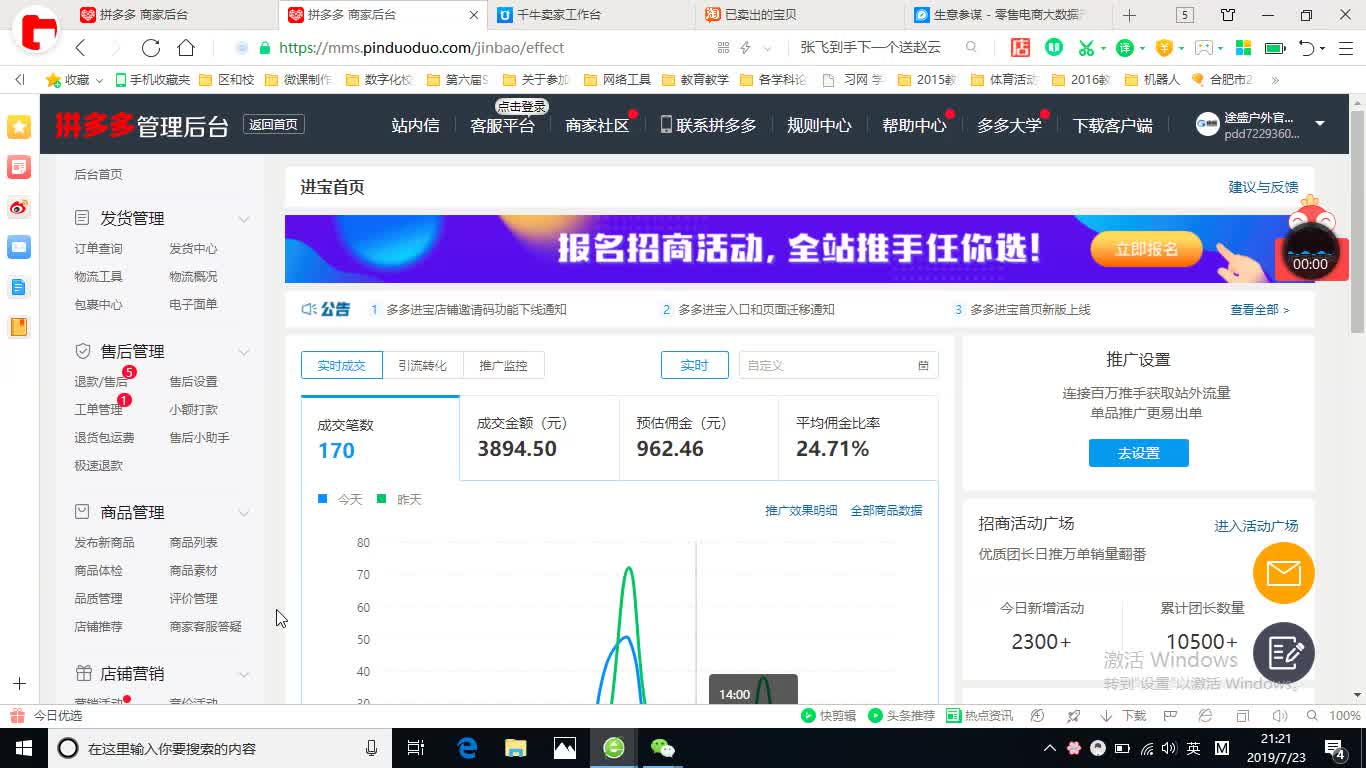1366x768 pixels.
Task: Click the colorful grid apps icon
Action: (1244, 47)
